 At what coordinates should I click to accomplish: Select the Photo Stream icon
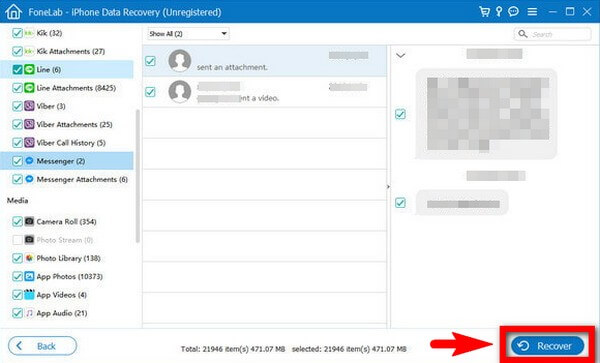[x=29, y=240]
